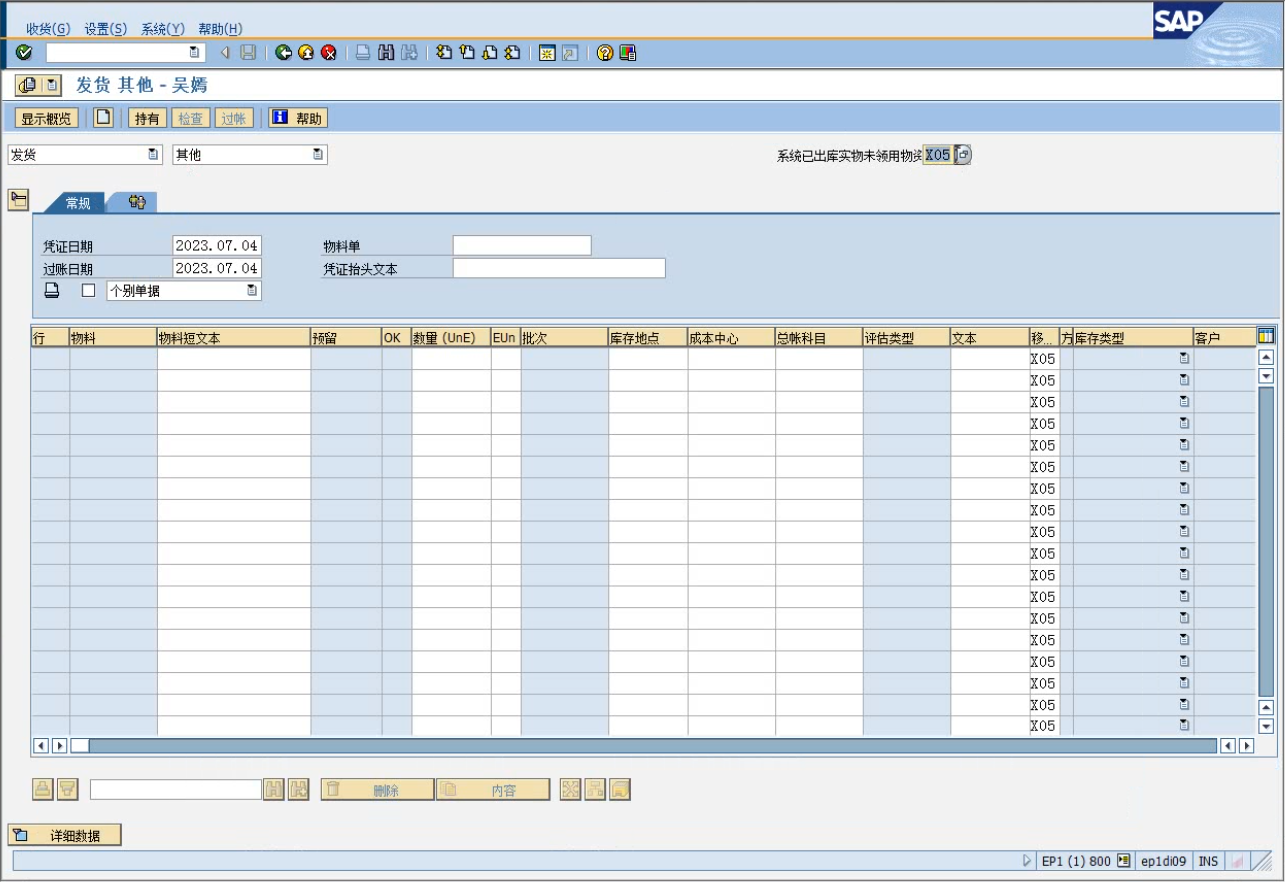Open the 设置(S) menu

pos(105,29)
